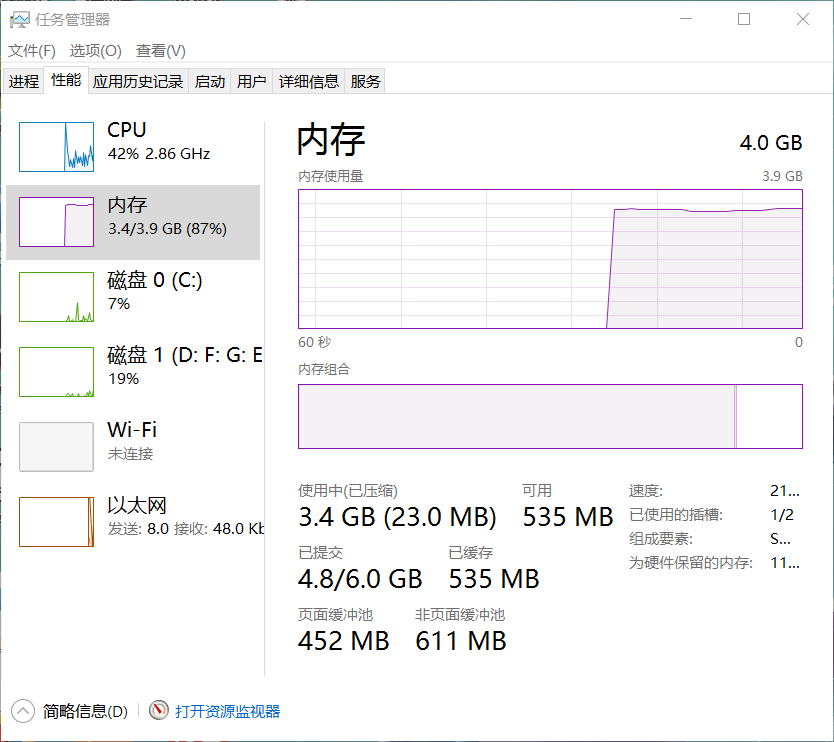
Task: Click the Task Manager app icon in title bar
Action: point(19,19)
